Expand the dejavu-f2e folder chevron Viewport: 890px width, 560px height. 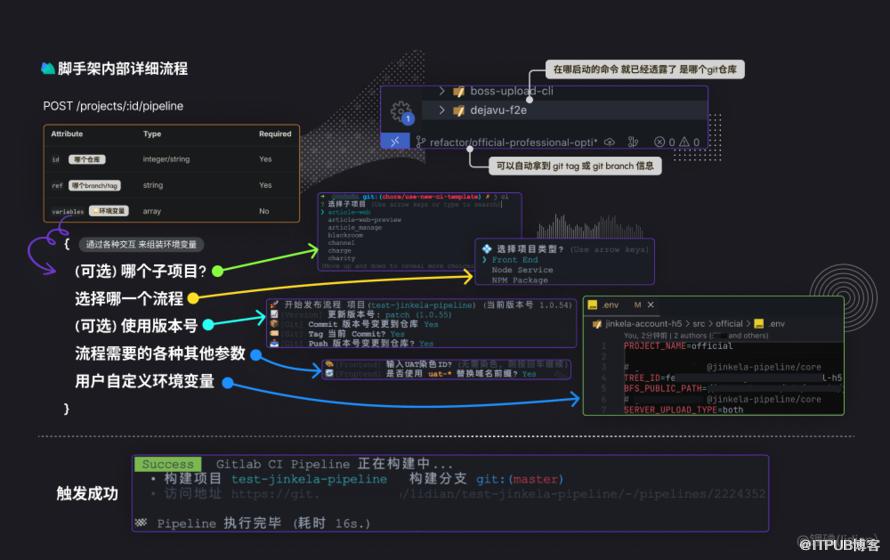pos(442,110)
